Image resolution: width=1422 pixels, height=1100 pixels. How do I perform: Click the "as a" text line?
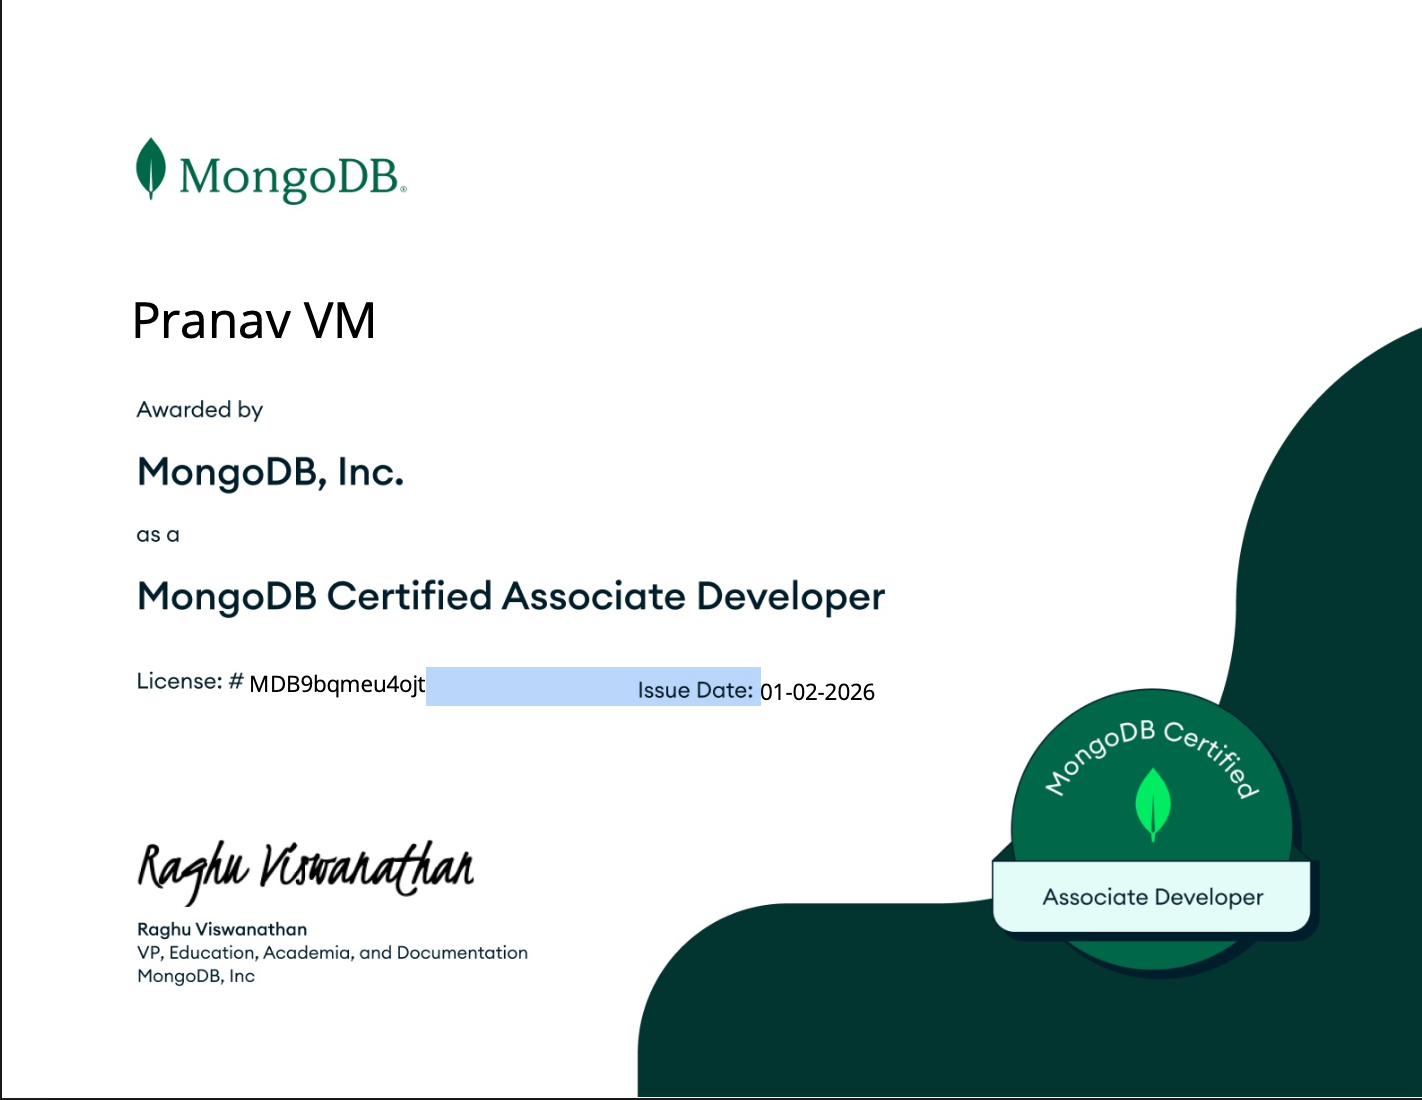pos(158,535)
